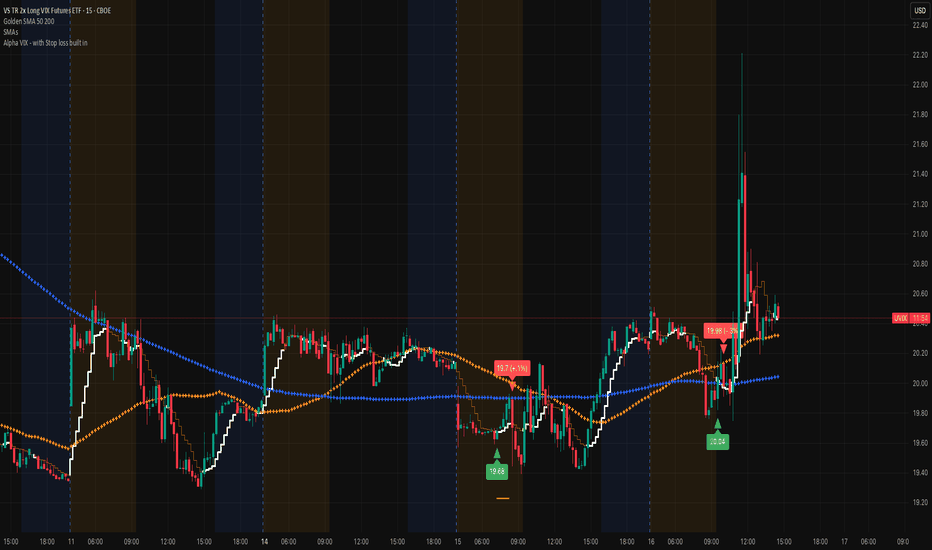The image size is (932, 550).
Task: Click the 19.20 price scale label
Action: (x=920, y=502)
